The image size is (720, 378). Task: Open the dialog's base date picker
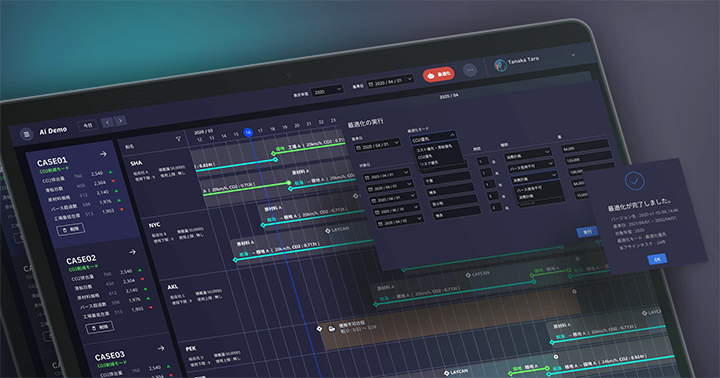[x=377, y=146]
